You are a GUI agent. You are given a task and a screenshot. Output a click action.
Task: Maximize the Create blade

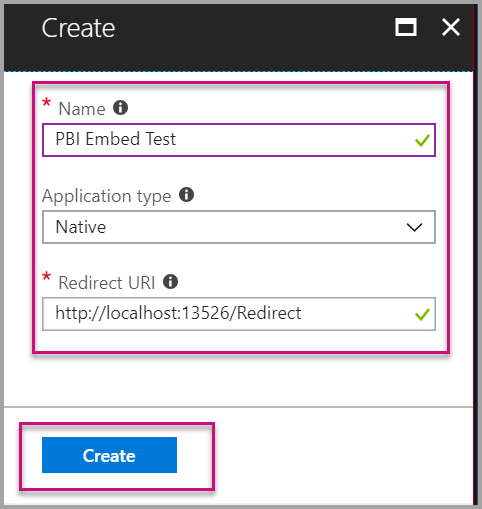click(406, 27)
